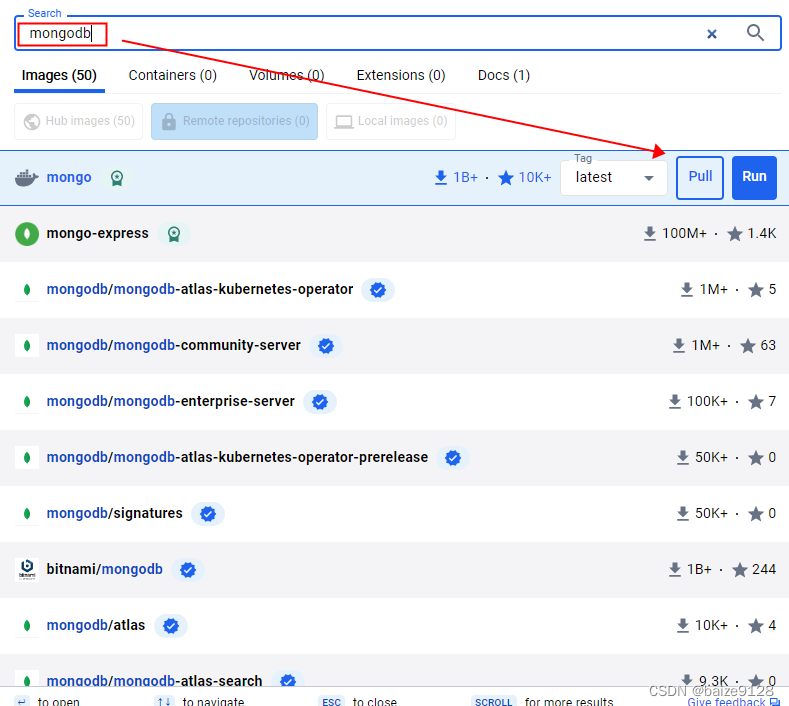Click download icon showing 100K+
This screenshot has height=706, width=789.
tap(675, 402)
